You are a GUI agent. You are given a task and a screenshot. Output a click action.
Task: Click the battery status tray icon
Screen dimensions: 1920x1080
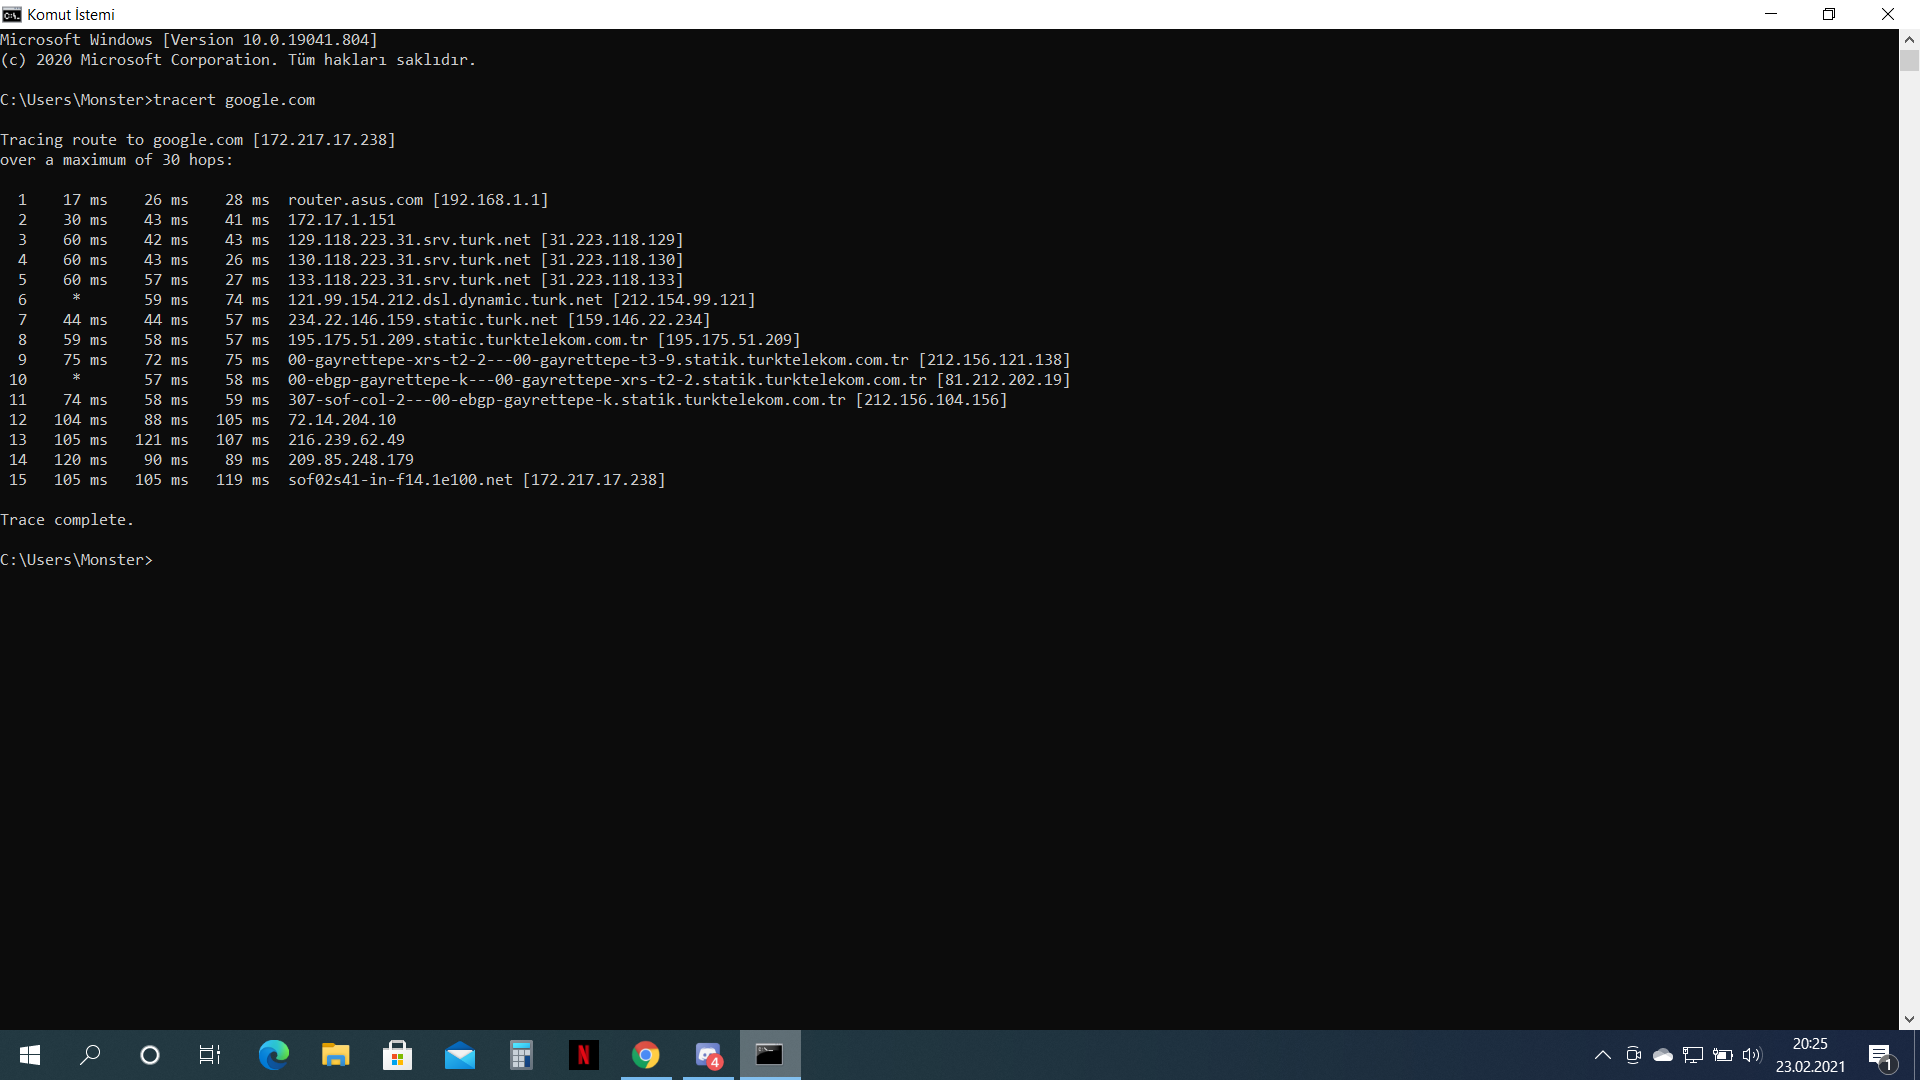1722,1055
